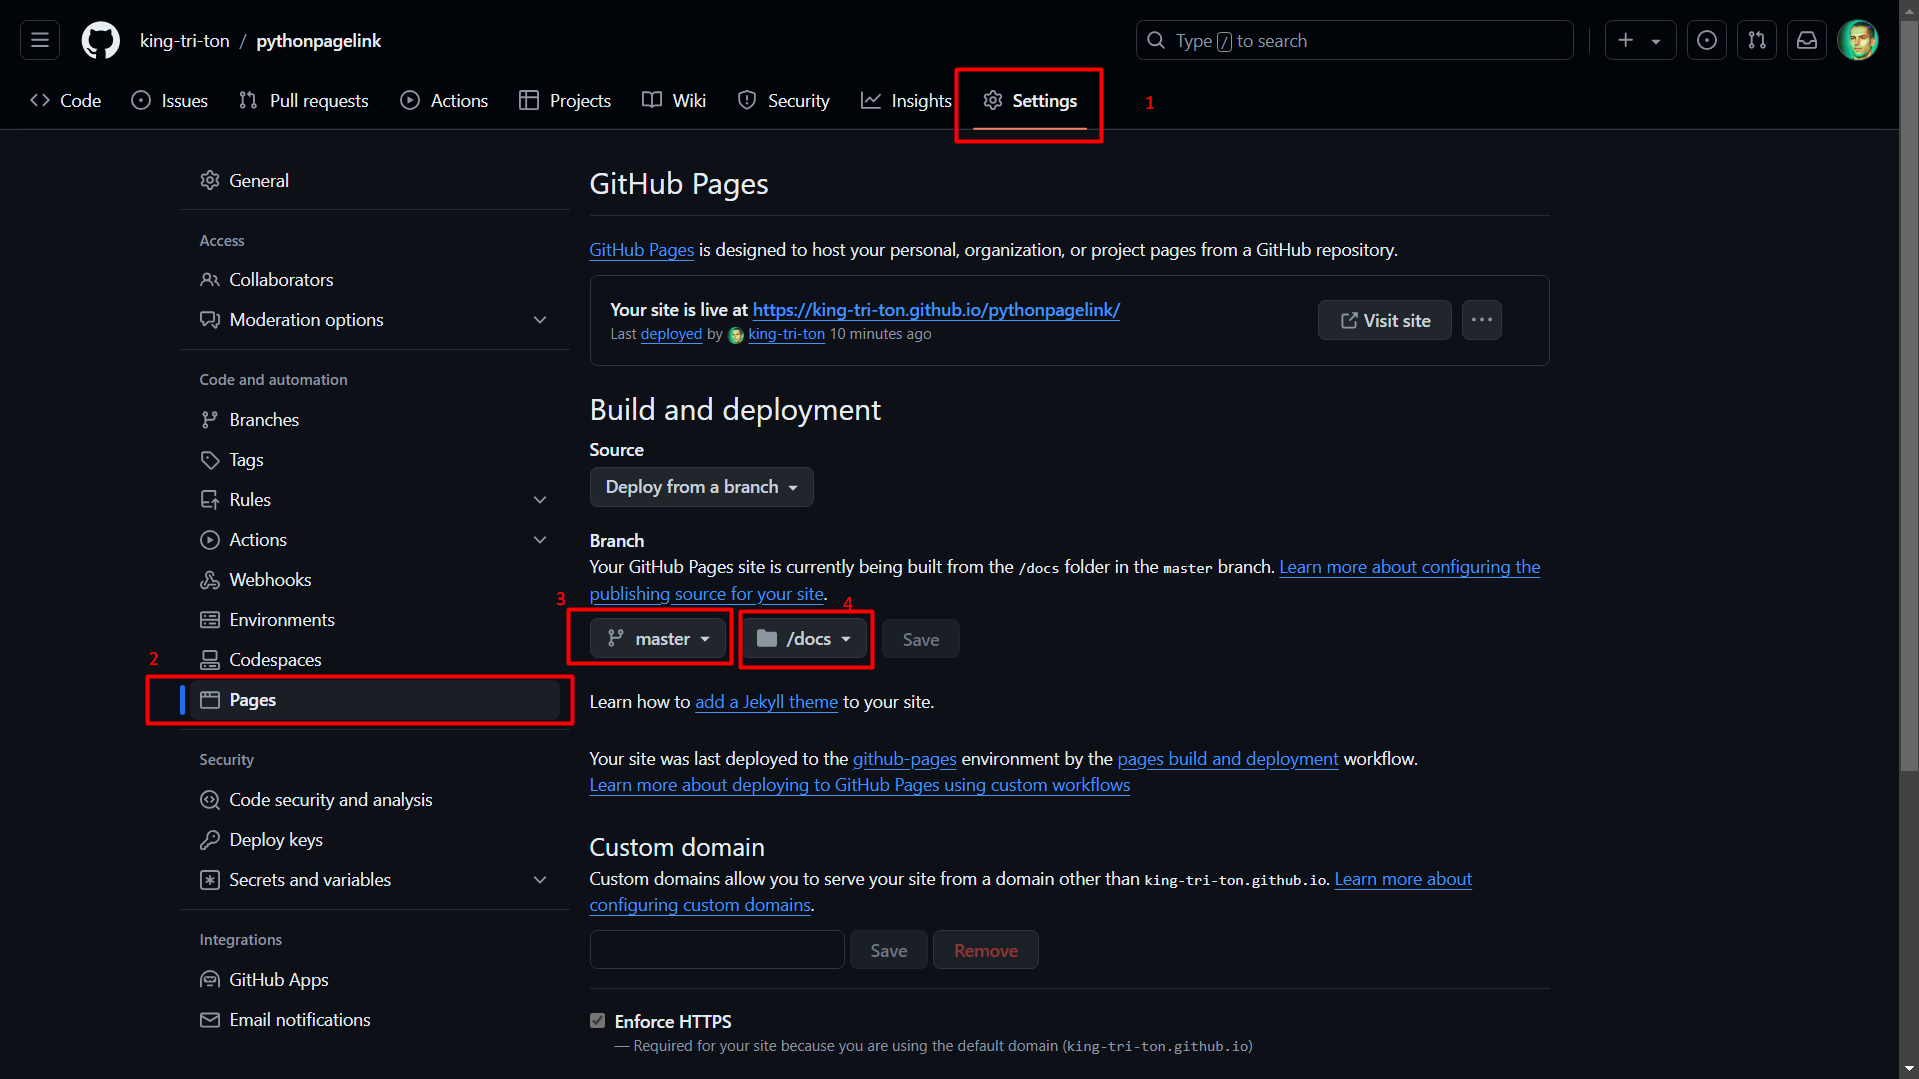Click the Visit site button
This screenshot has width=1919, height=1079.
pos(1385,320)
